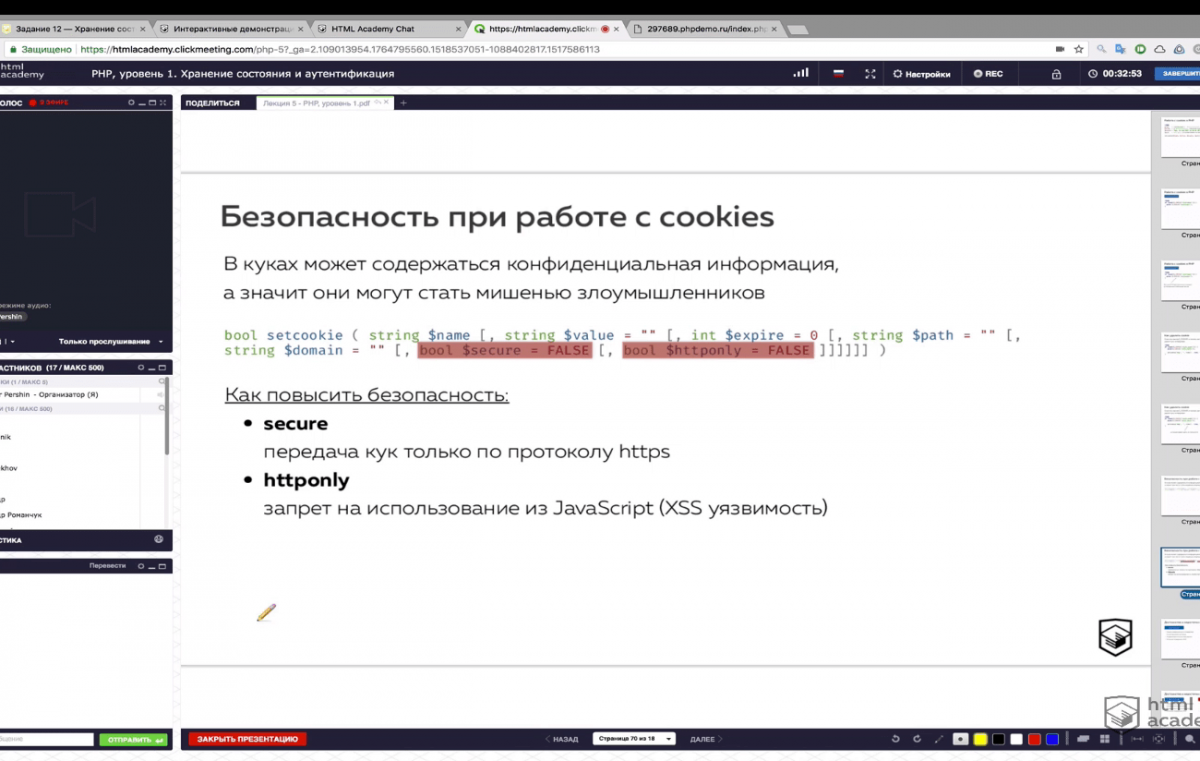The width and height of the screenshot is (1200, 761).
Task: Fit the slide to screen
Action: click(1159, 739)
